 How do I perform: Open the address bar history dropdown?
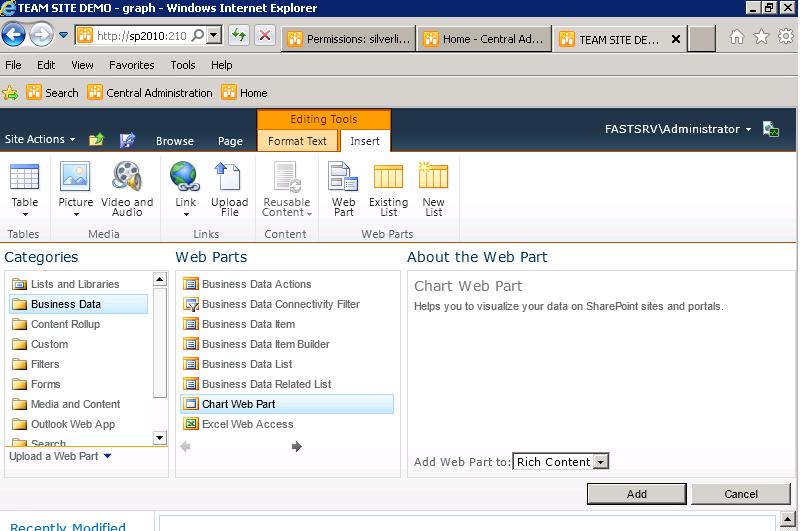(x=213, y=35)
